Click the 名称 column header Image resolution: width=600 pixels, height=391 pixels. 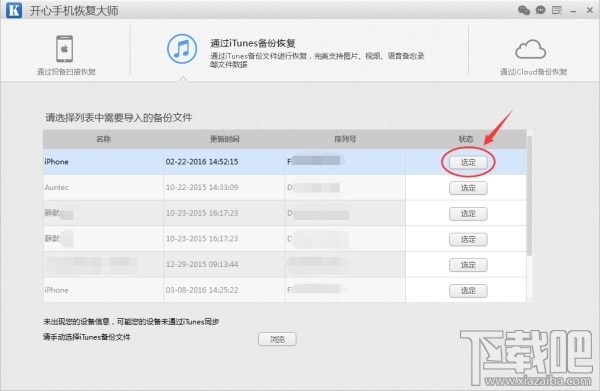pos(103,139)
